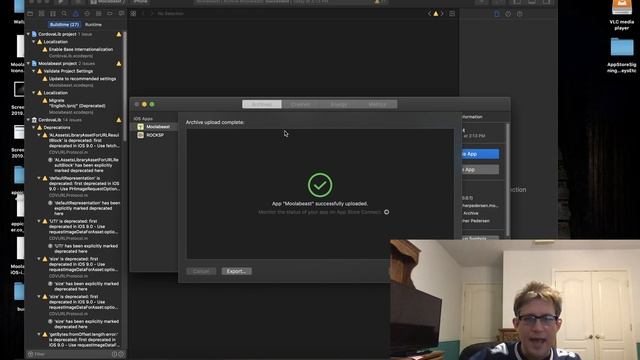This screenshot has height=360, width=640.
Task: Collapse the Moolabeast project issue group
Action: tap(28, 64)
